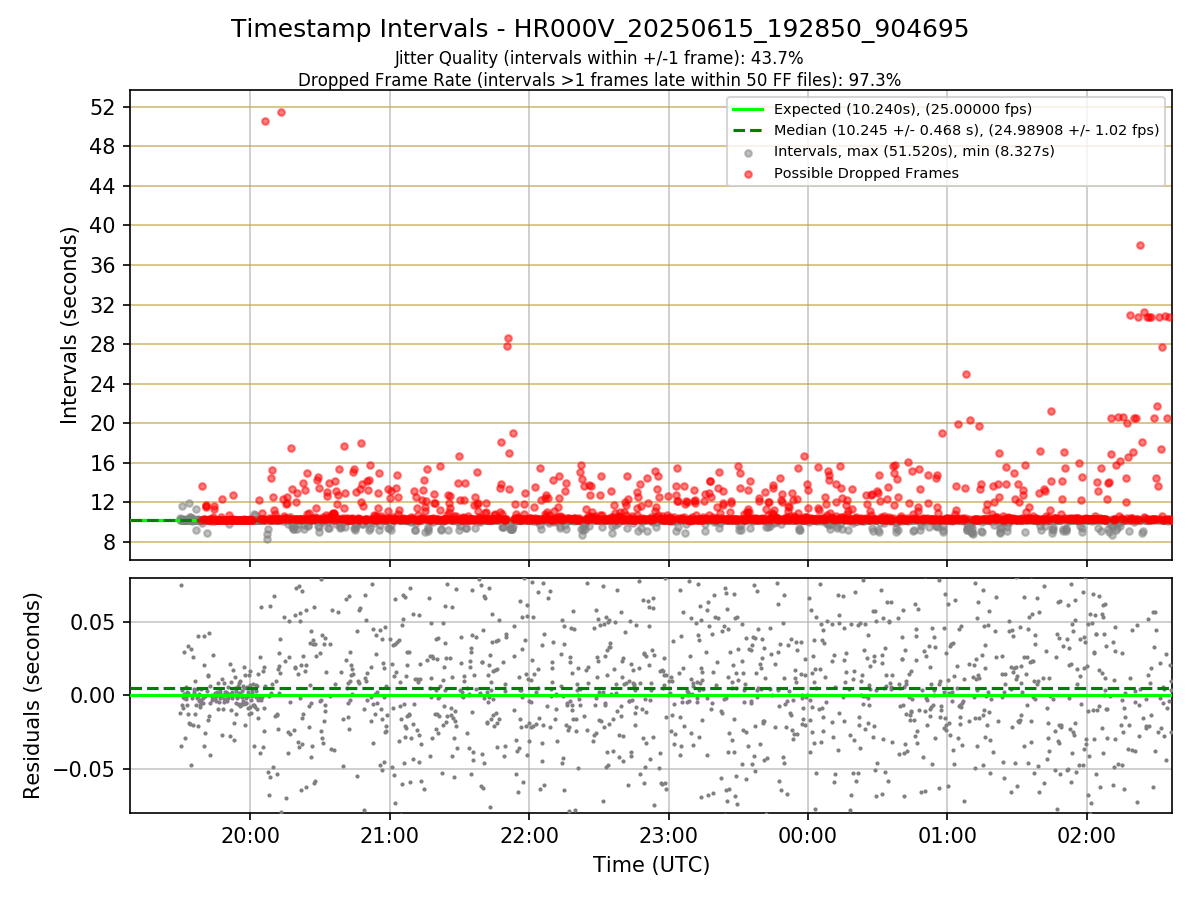This screenshot has height=900, width=1200.
Task: Select the 'Jitter Quality' 43.7% subtitle line
Action: click(x=599, y=58)
